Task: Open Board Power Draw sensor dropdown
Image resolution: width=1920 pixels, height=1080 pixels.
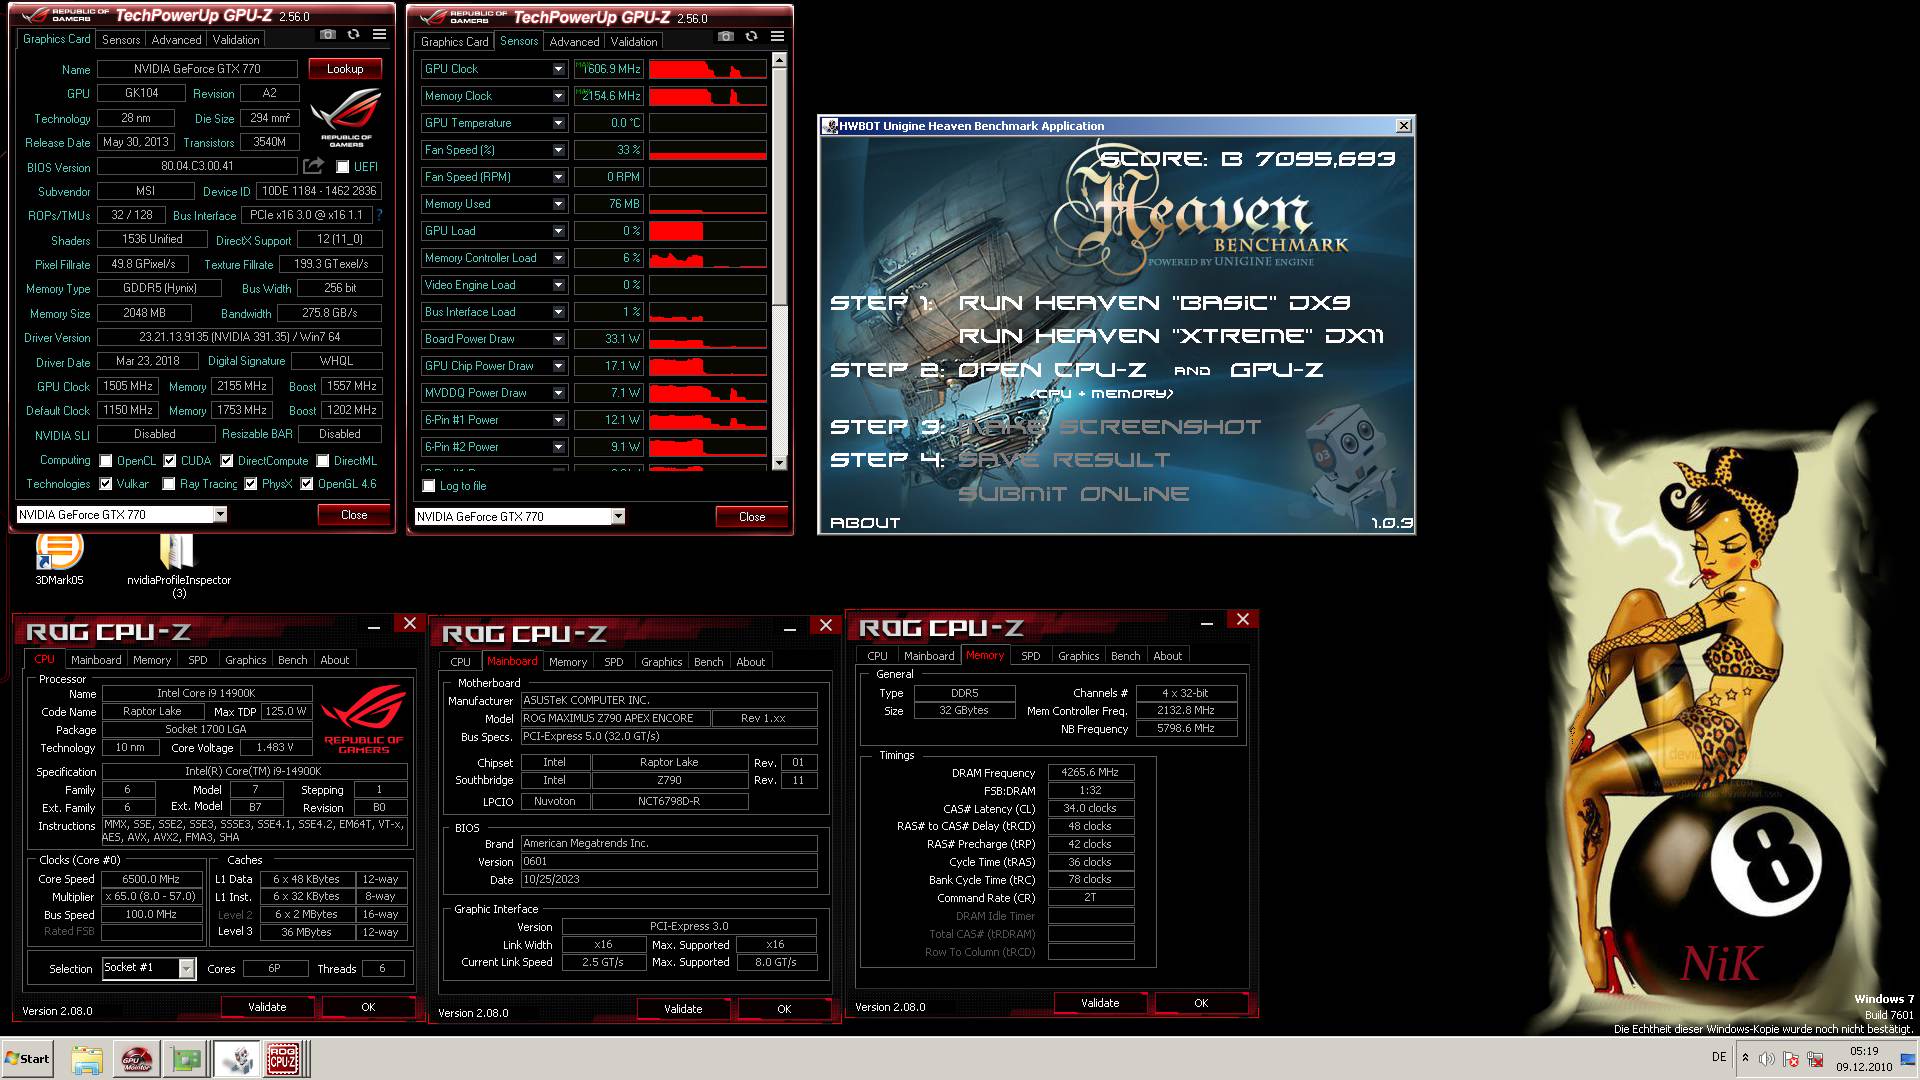Action: click(x=558, y=339)
